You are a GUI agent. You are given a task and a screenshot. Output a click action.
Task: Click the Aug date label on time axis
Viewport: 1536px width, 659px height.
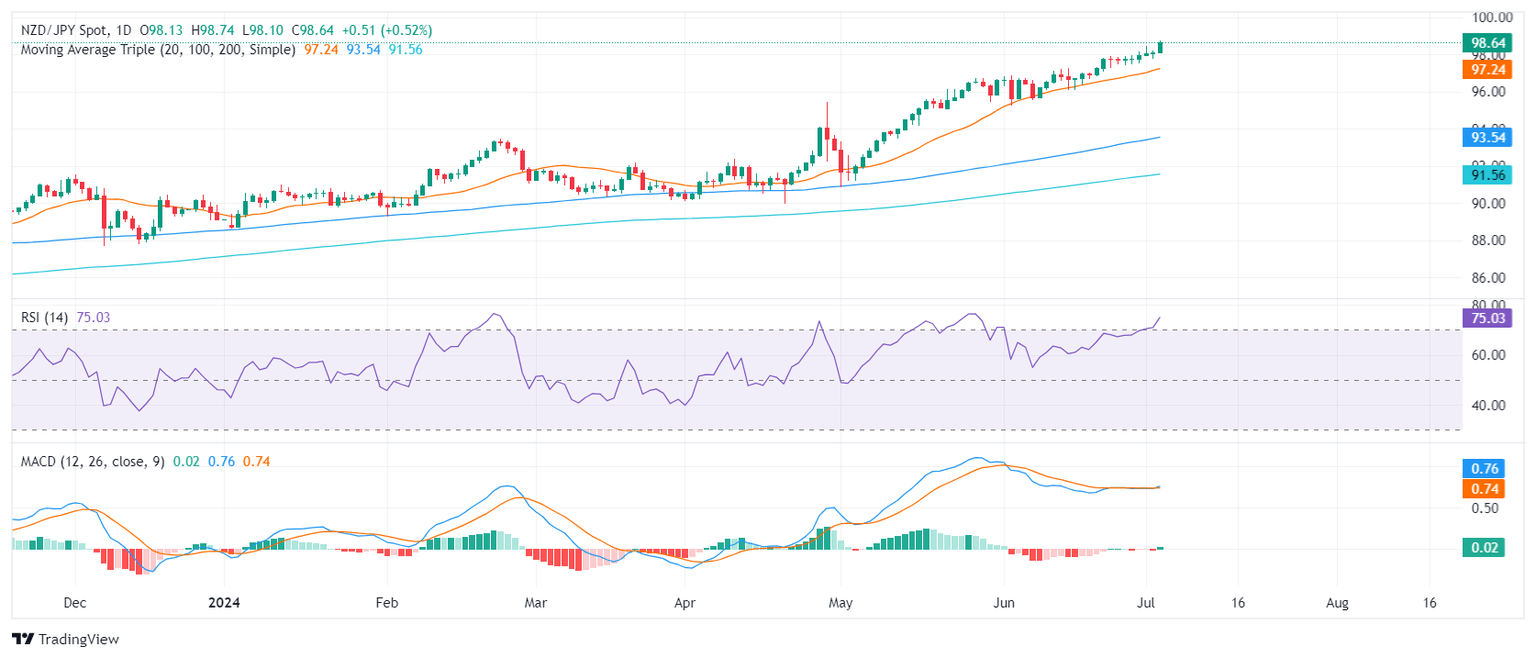tap(1337, 604)
